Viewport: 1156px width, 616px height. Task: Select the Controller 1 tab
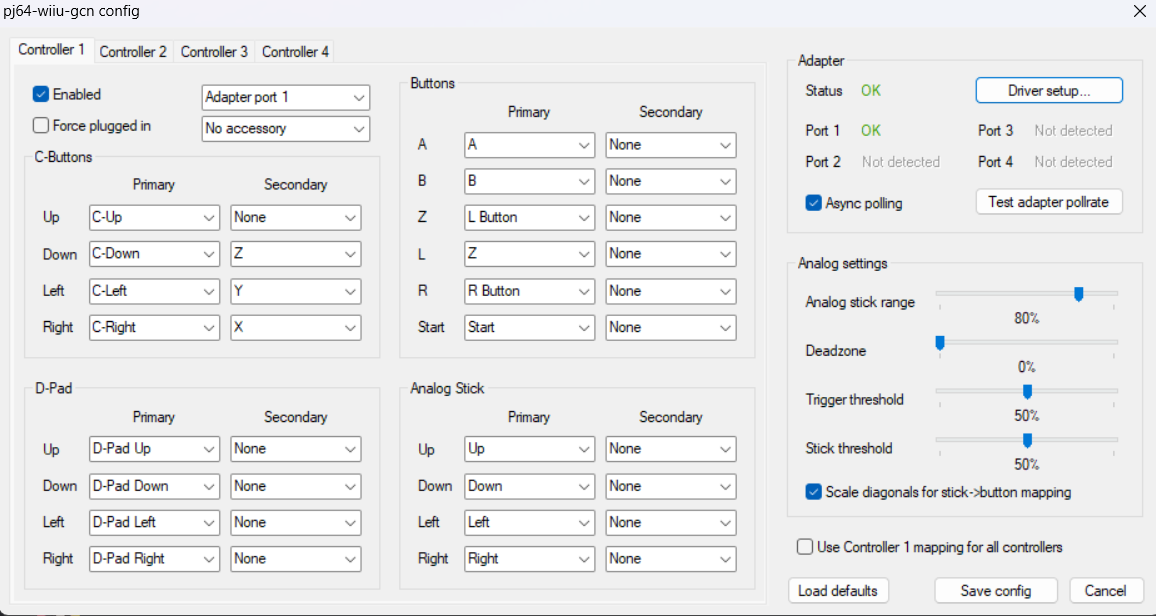[x=52, y=50]
